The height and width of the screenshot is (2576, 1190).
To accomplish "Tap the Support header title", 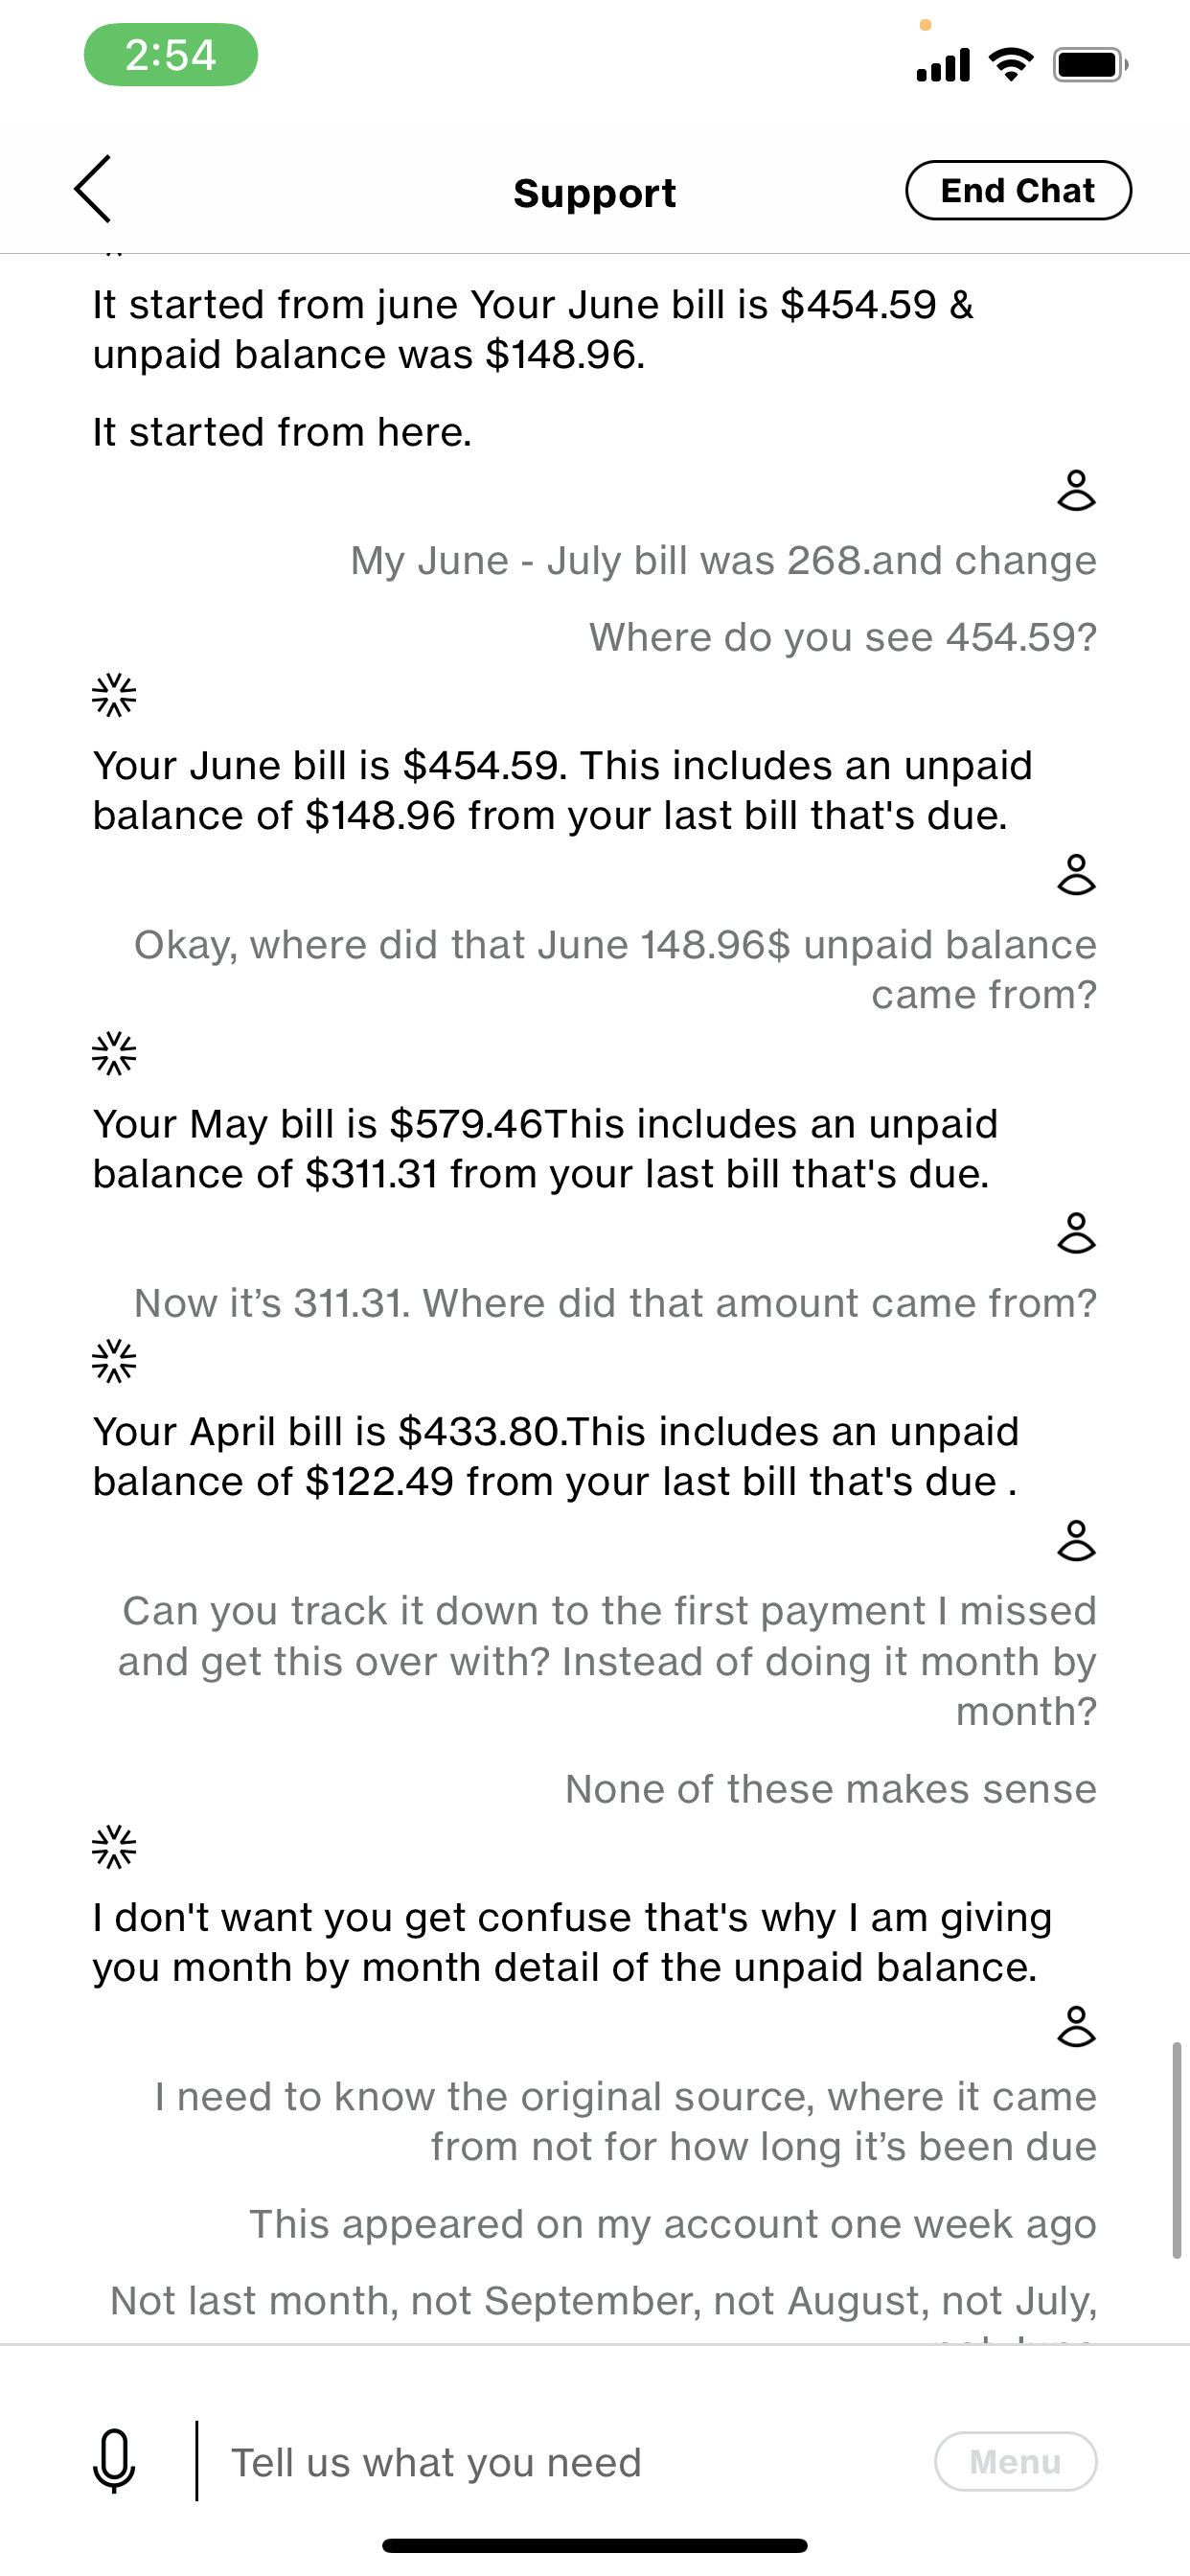I will 594,193.
